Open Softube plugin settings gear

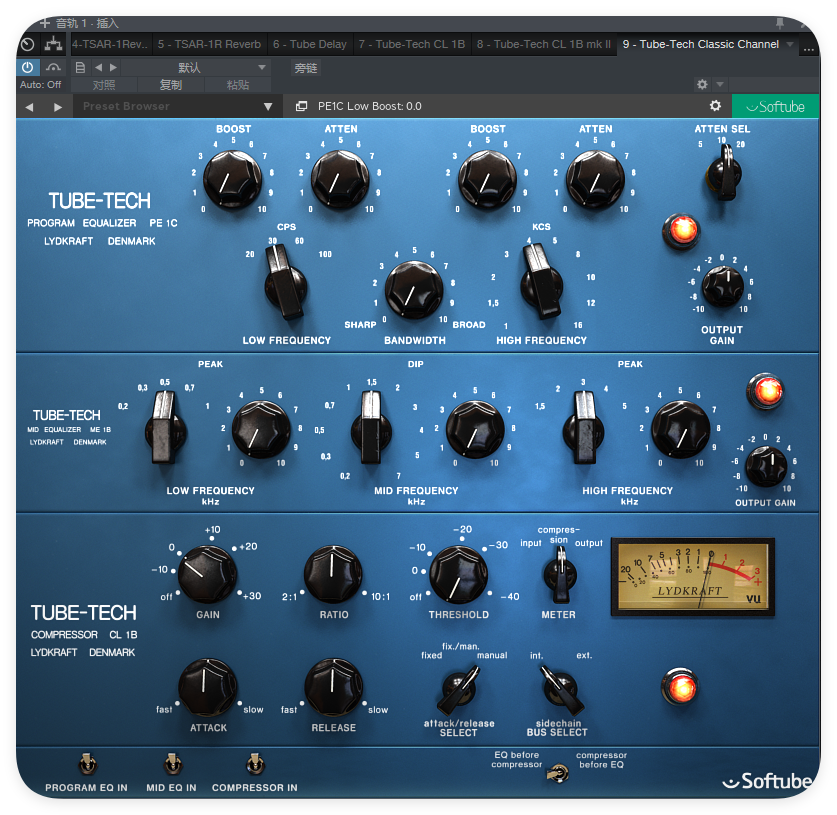[x=715, y=106]
